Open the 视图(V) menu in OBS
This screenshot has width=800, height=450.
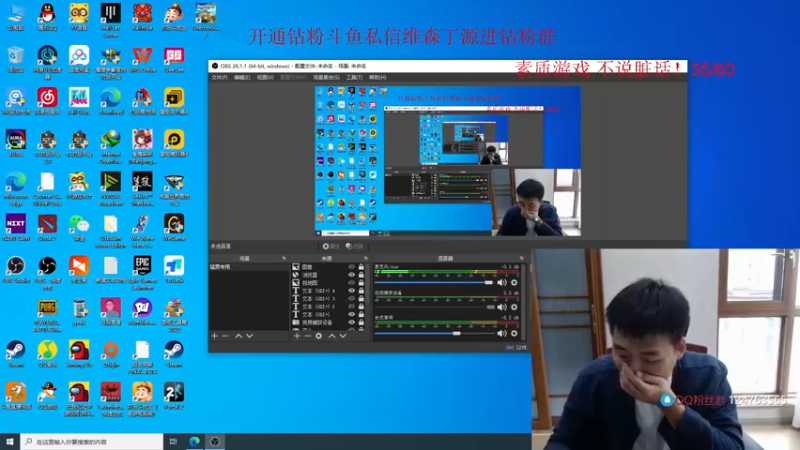(265, 78)
